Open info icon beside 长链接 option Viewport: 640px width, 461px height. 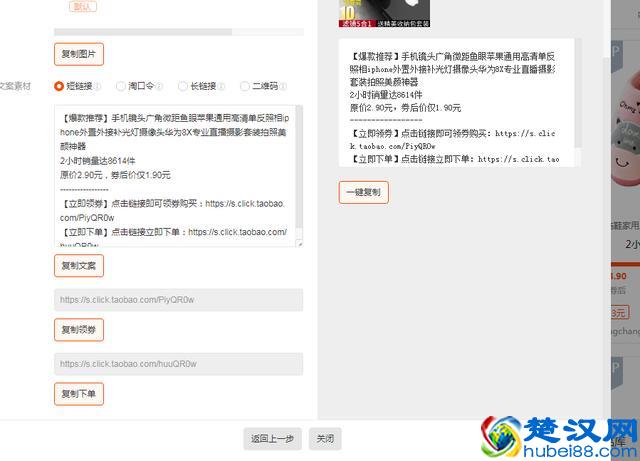(x=221, y=87)
